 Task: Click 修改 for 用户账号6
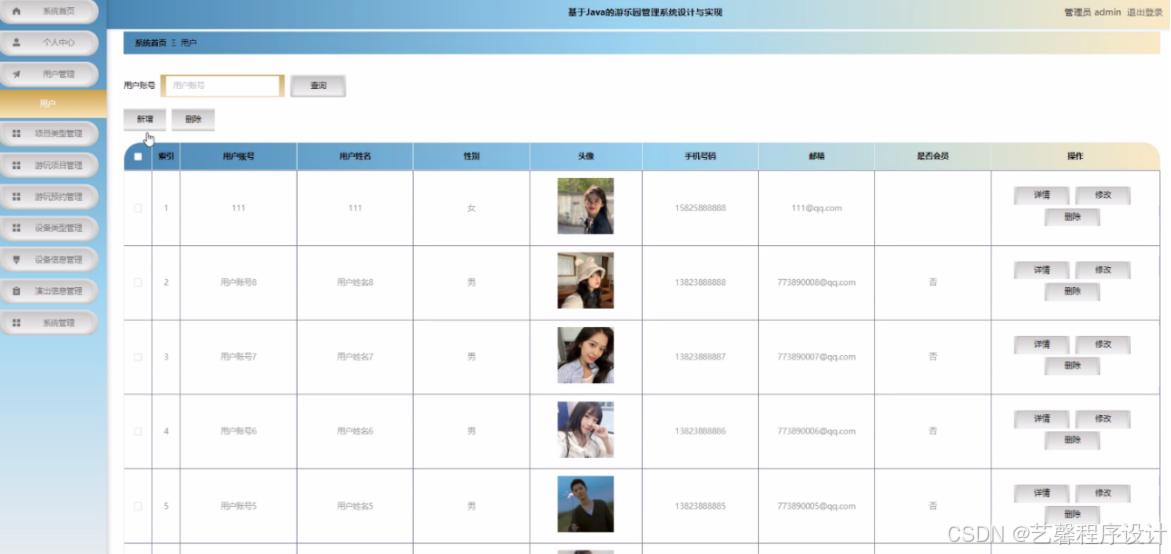point(1103,419)
